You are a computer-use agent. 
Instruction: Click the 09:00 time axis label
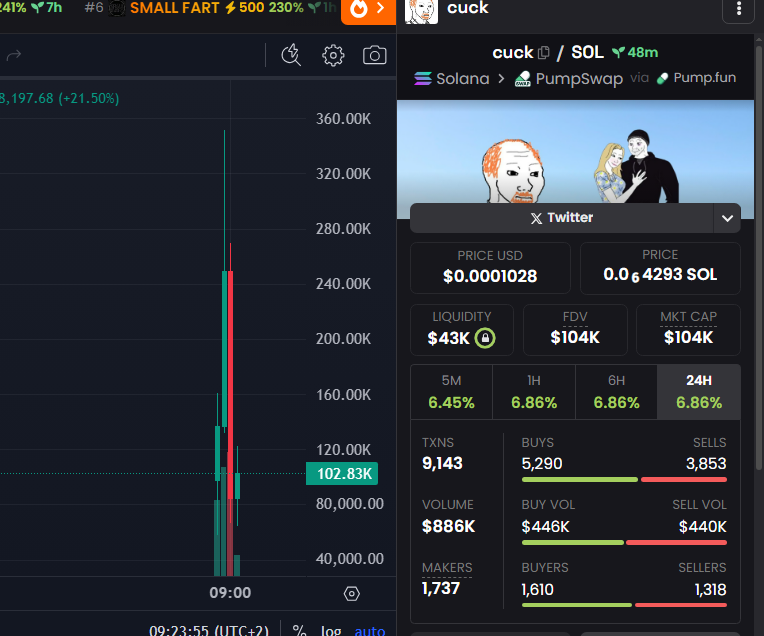click(x=230, y=593)
